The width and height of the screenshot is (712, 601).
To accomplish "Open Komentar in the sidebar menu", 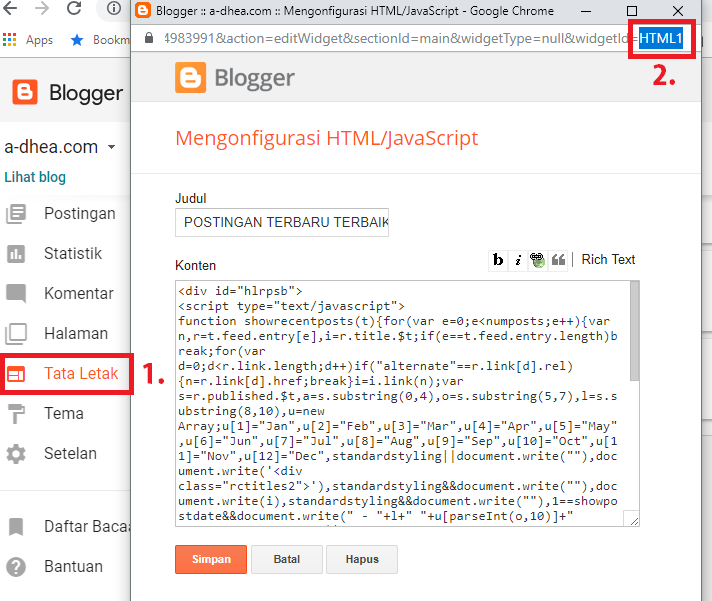I will click(79, 293).
